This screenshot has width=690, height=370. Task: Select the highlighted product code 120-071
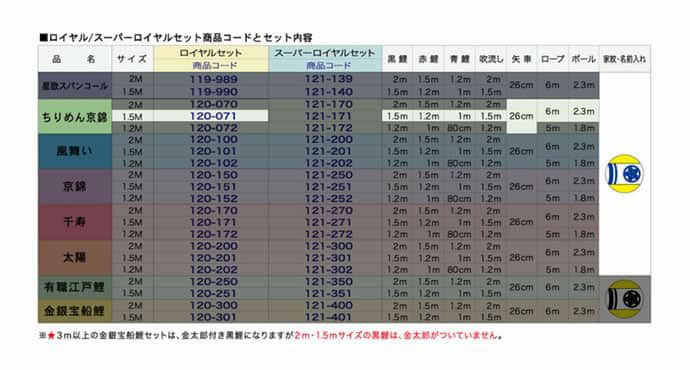click(x=213, y=116)
